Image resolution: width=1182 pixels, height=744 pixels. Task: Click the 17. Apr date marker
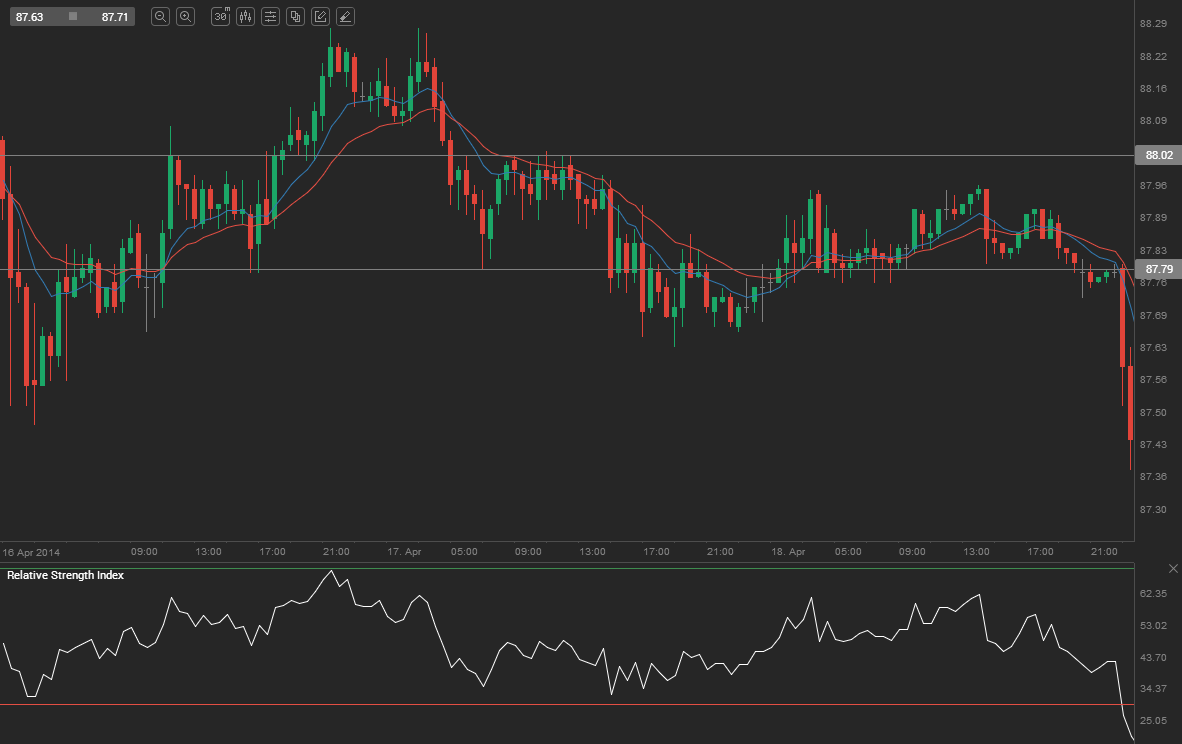click(x=403, y=551)
